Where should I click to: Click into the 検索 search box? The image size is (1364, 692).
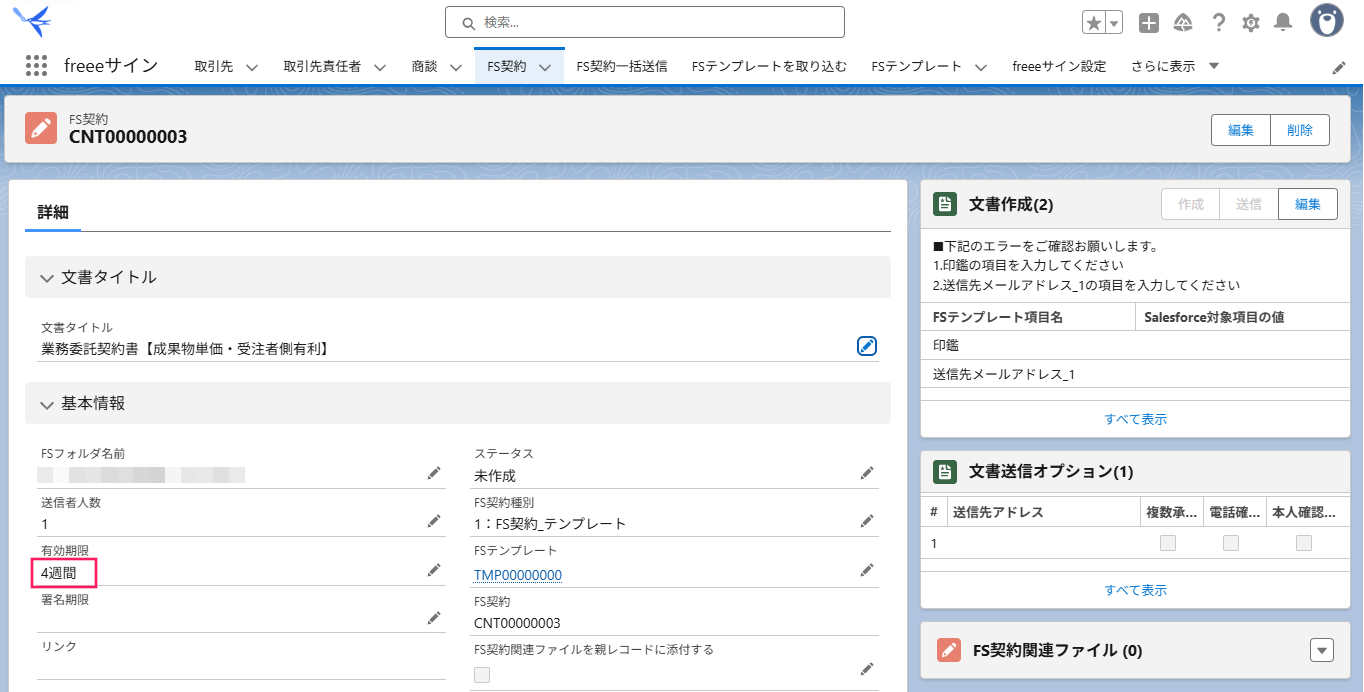pos(645,22)
